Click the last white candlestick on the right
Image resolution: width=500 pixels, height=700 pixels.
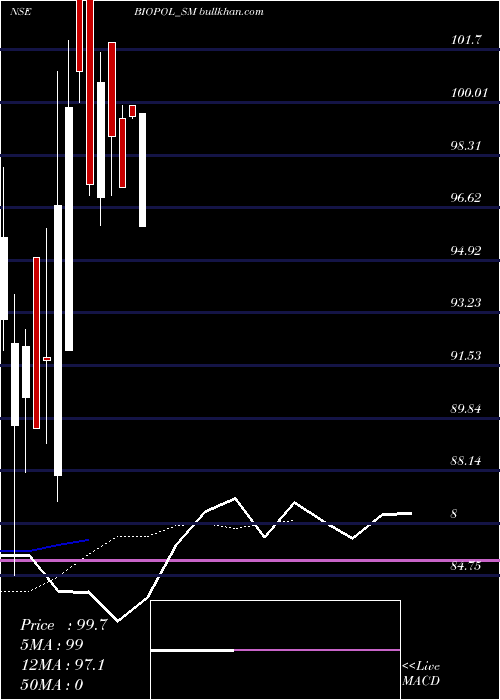(142, 170)
